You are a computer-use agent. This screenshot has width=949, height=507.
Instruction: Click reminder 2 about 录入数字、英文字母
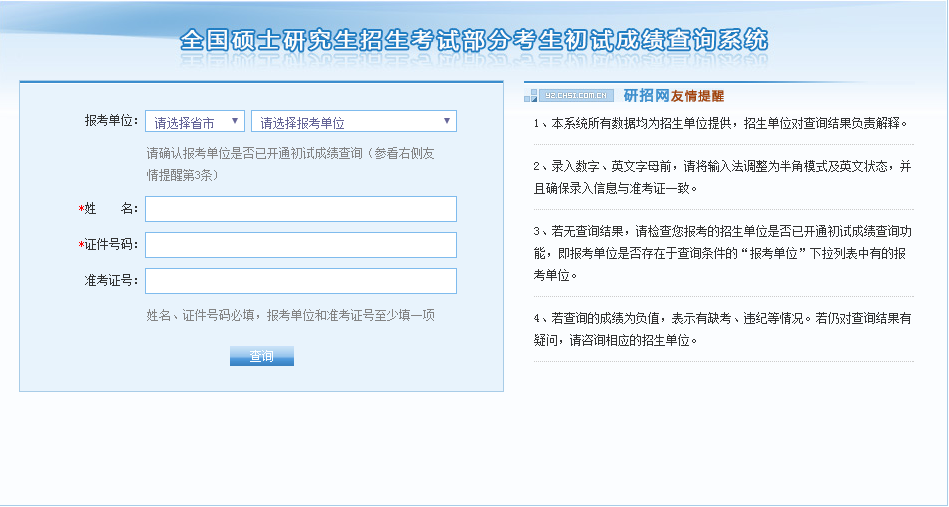click(720, 176)
